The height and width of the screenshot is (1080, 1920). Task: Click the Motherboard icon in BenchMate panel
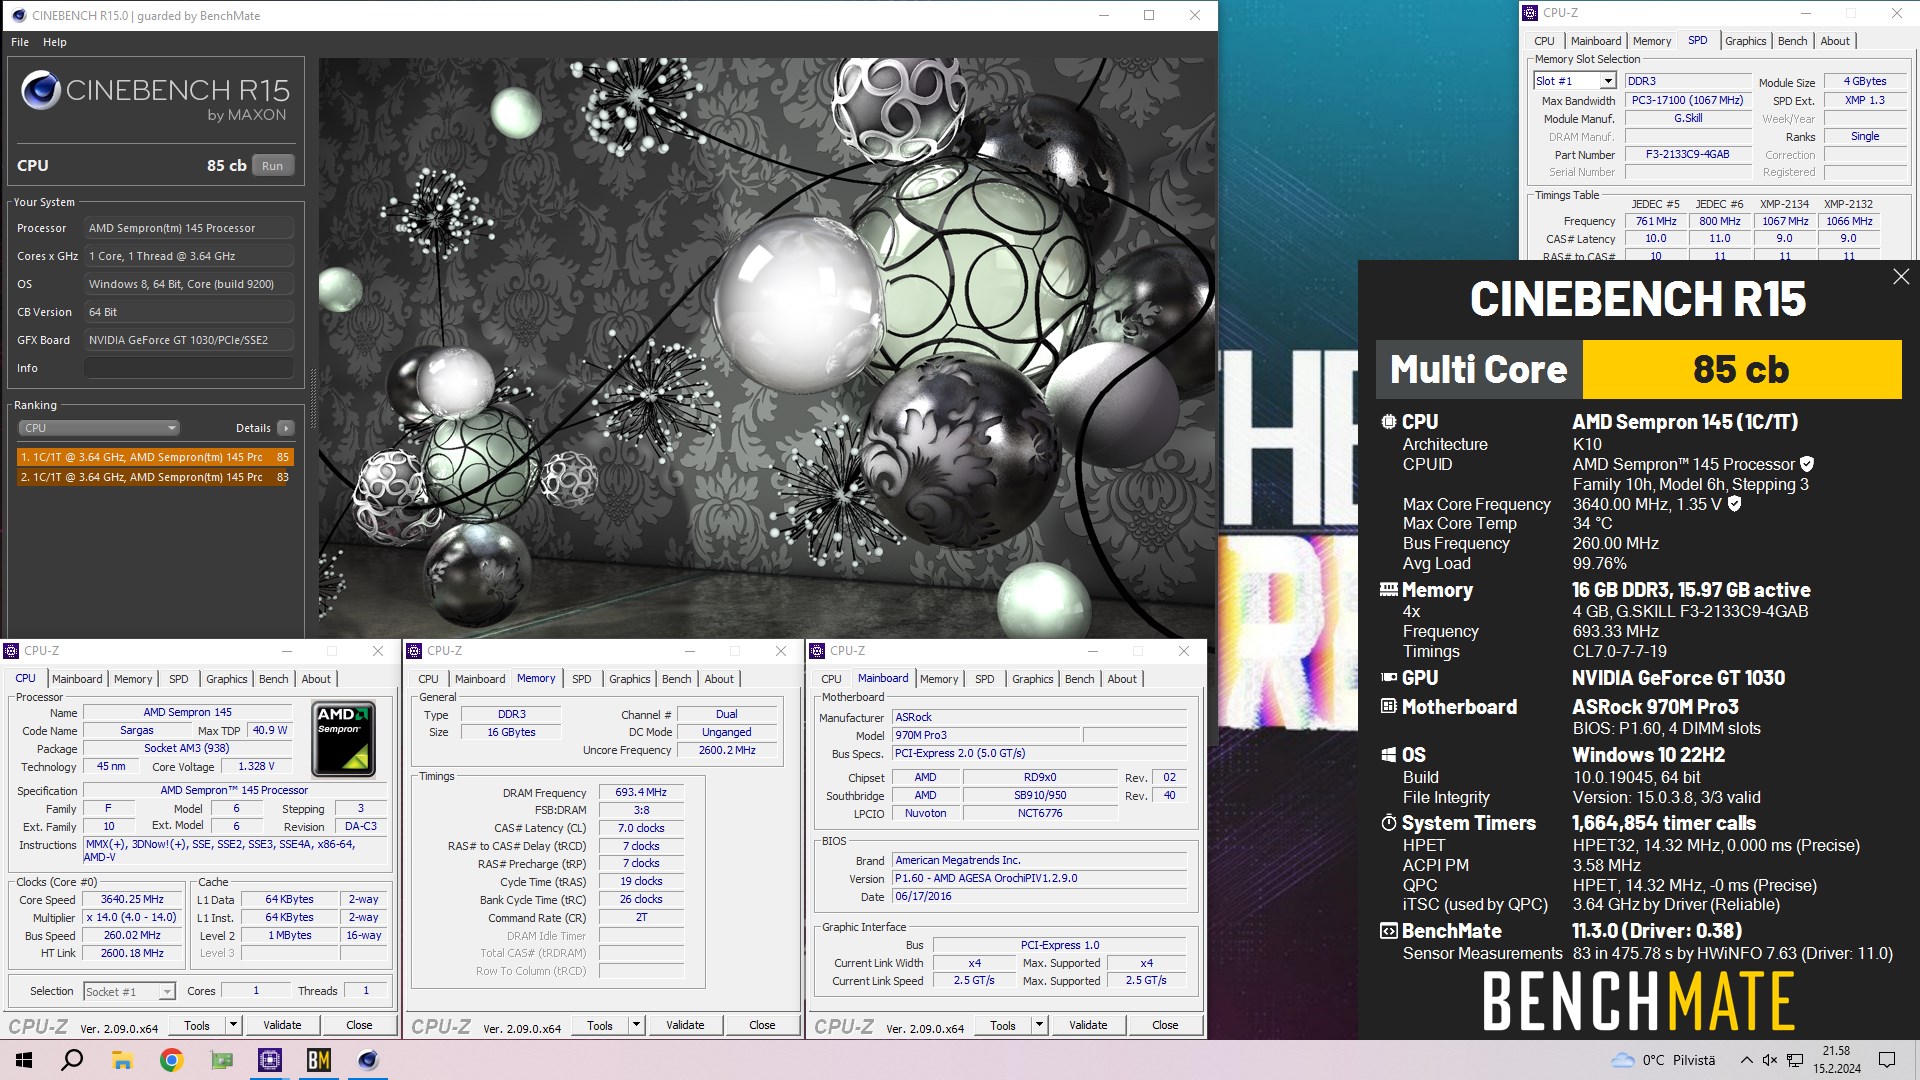[1389, 707]
